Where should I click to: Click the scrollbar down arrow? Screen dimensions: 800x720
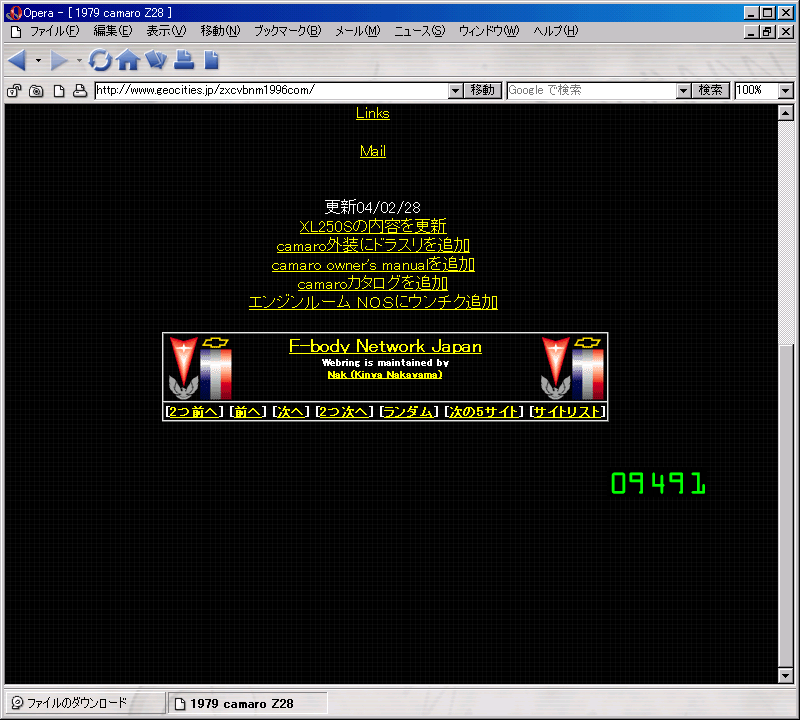786,676
